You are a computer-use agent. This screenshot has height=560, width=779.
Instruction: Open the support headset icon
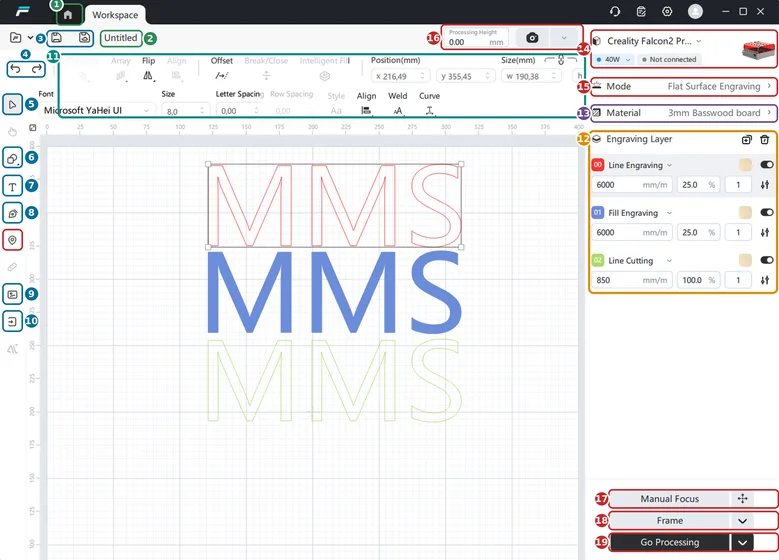(615, 11)
